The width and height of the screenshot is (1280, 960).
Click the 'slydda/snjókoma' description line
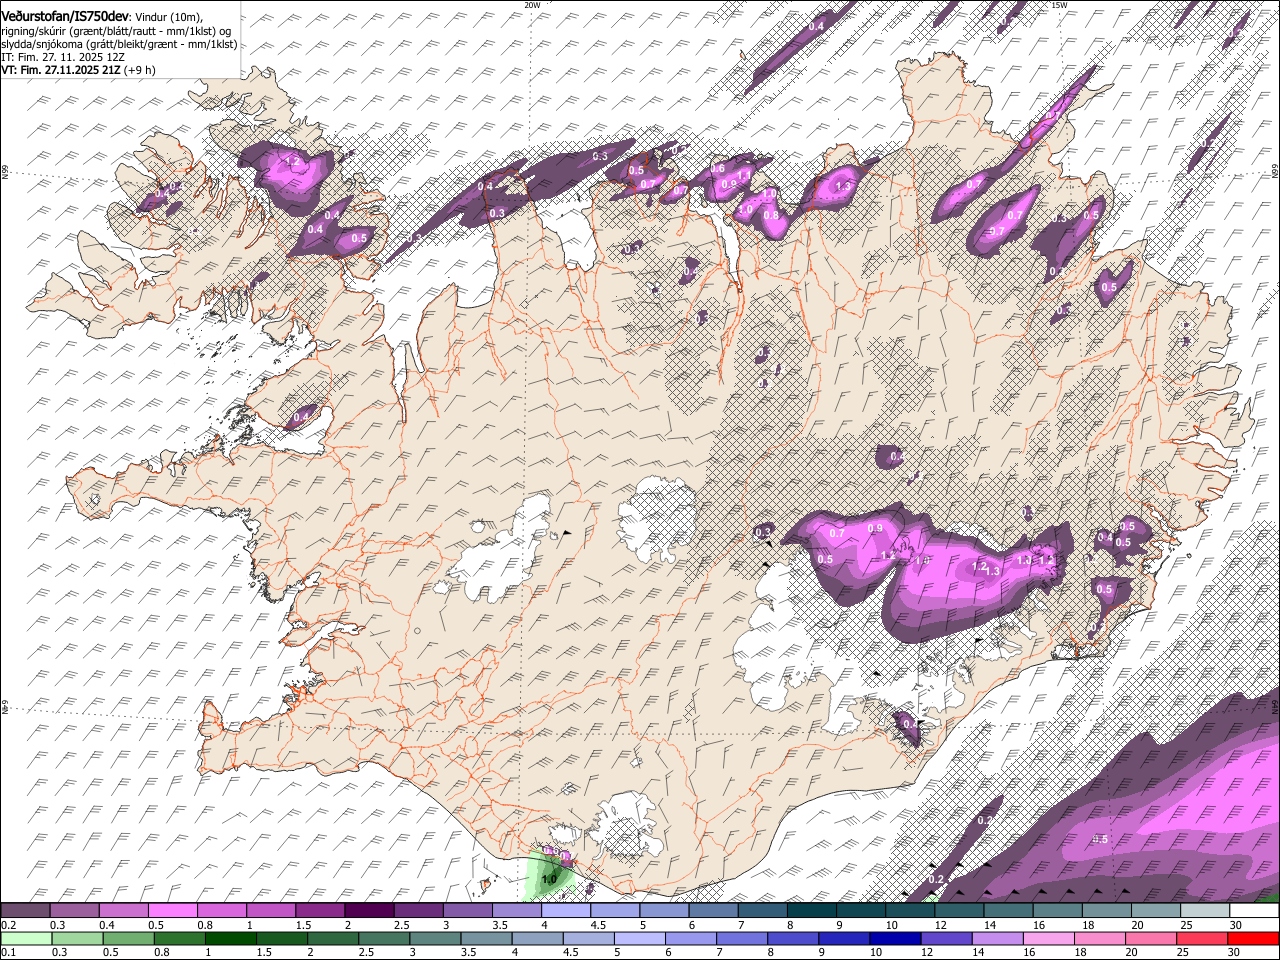(x=119, y=44)
